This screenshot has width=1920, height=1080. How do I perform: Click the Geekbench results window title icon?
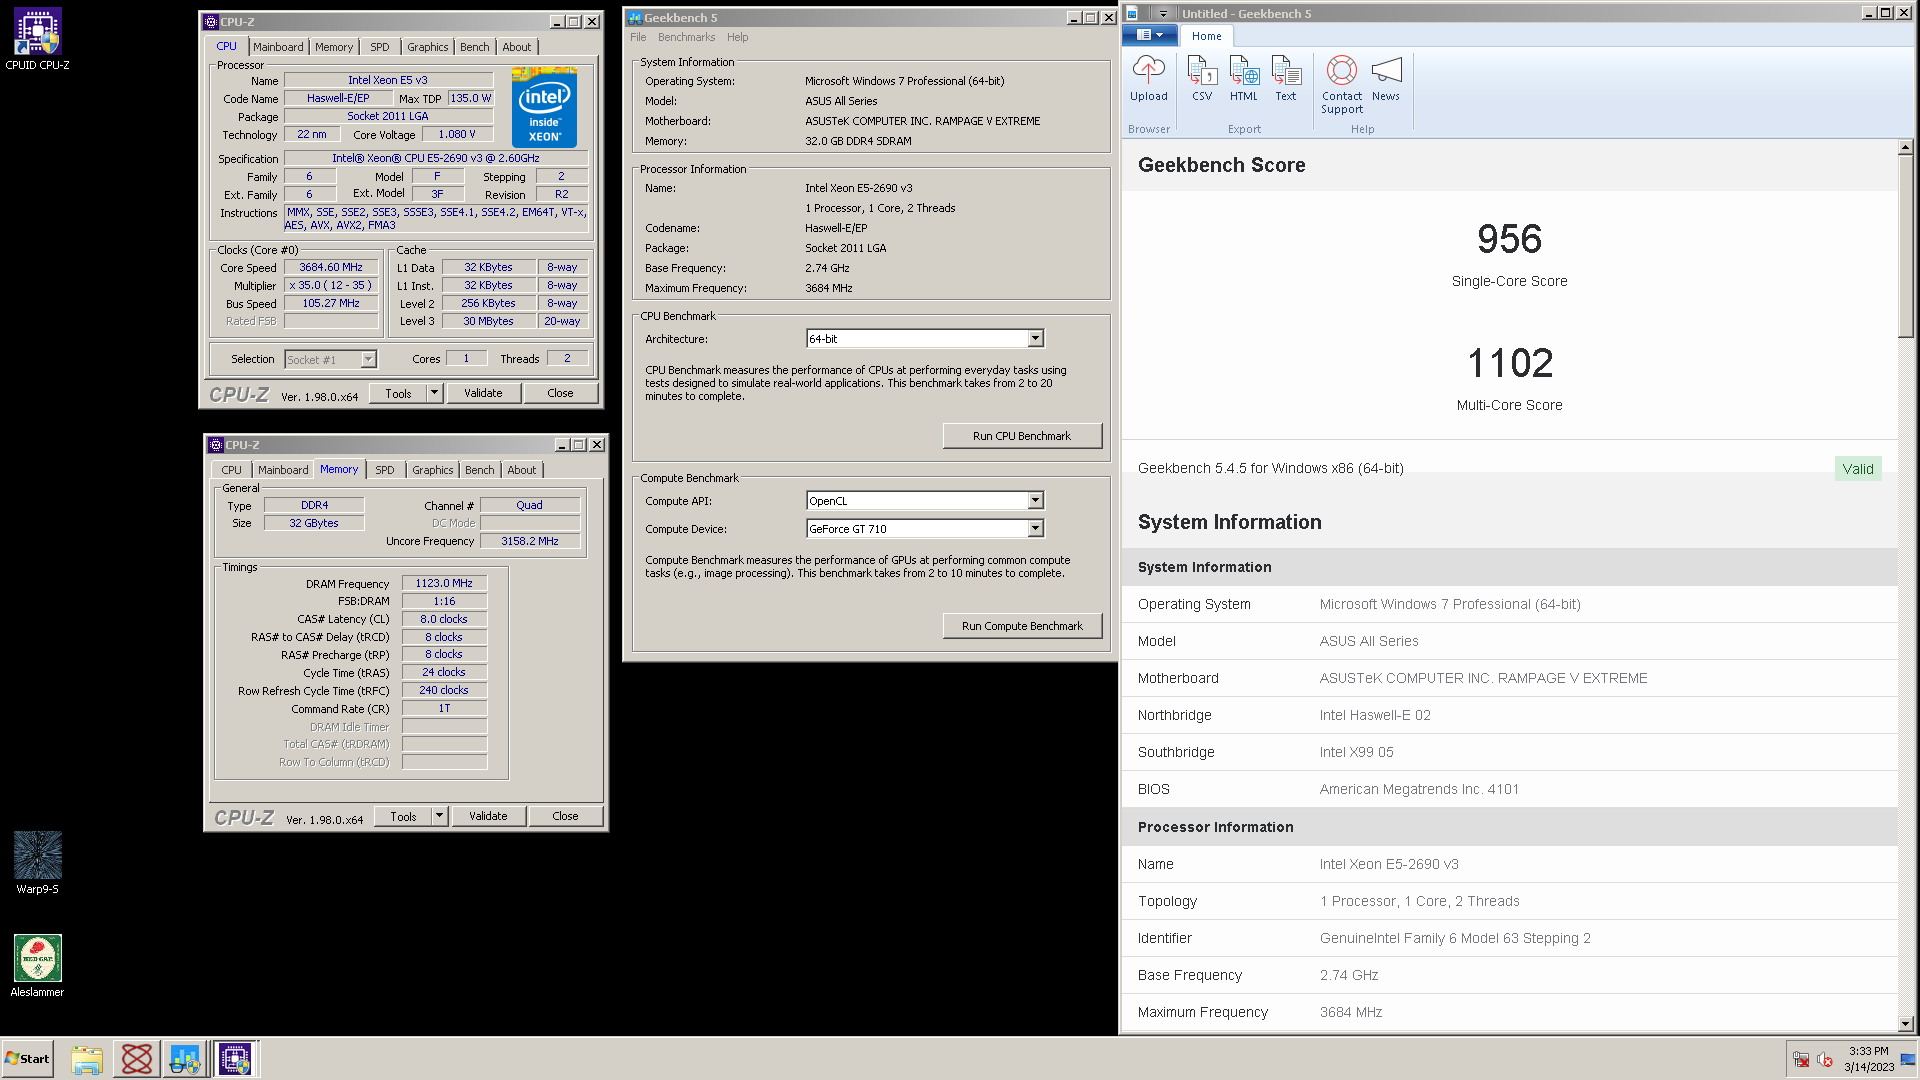point(1132,13)
